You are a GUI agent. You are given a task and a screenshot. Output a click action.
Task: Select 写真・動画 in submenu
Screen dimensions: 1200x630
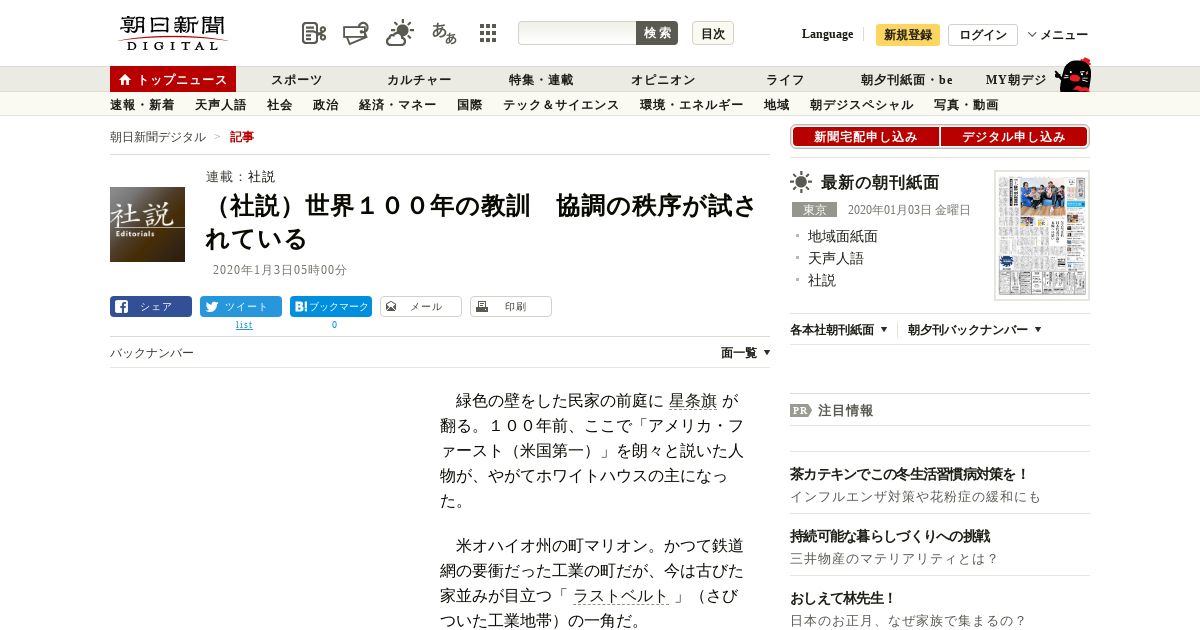(x=965, y=105)
